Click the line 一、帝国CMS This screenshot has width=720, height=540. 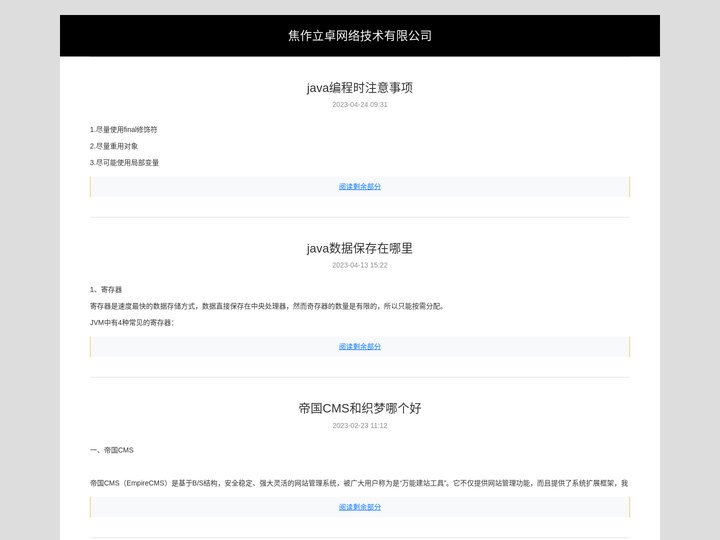pos(112,450)
